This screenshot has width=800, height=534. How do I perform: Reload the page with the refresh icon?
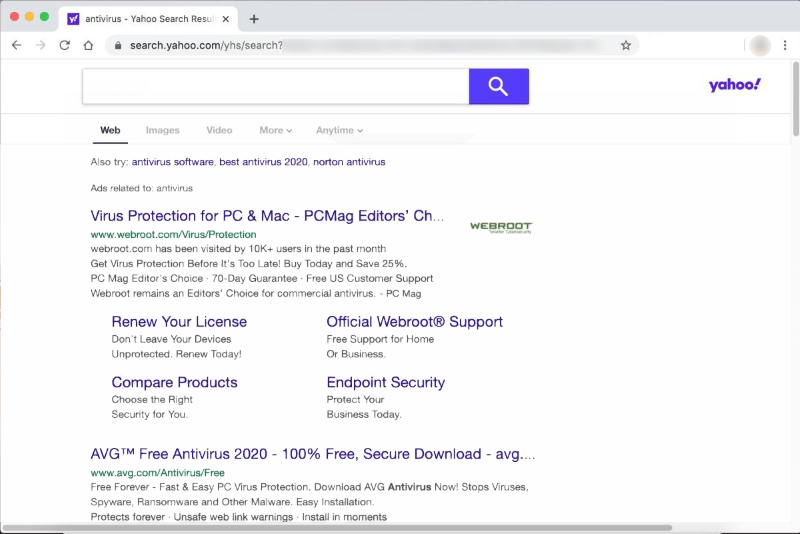64,45
